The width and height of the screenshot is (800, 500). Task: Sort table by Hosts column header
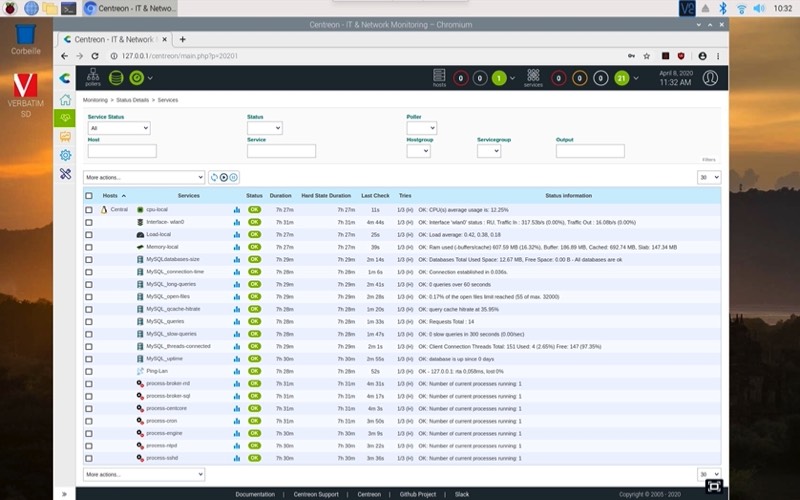(110, 196)
